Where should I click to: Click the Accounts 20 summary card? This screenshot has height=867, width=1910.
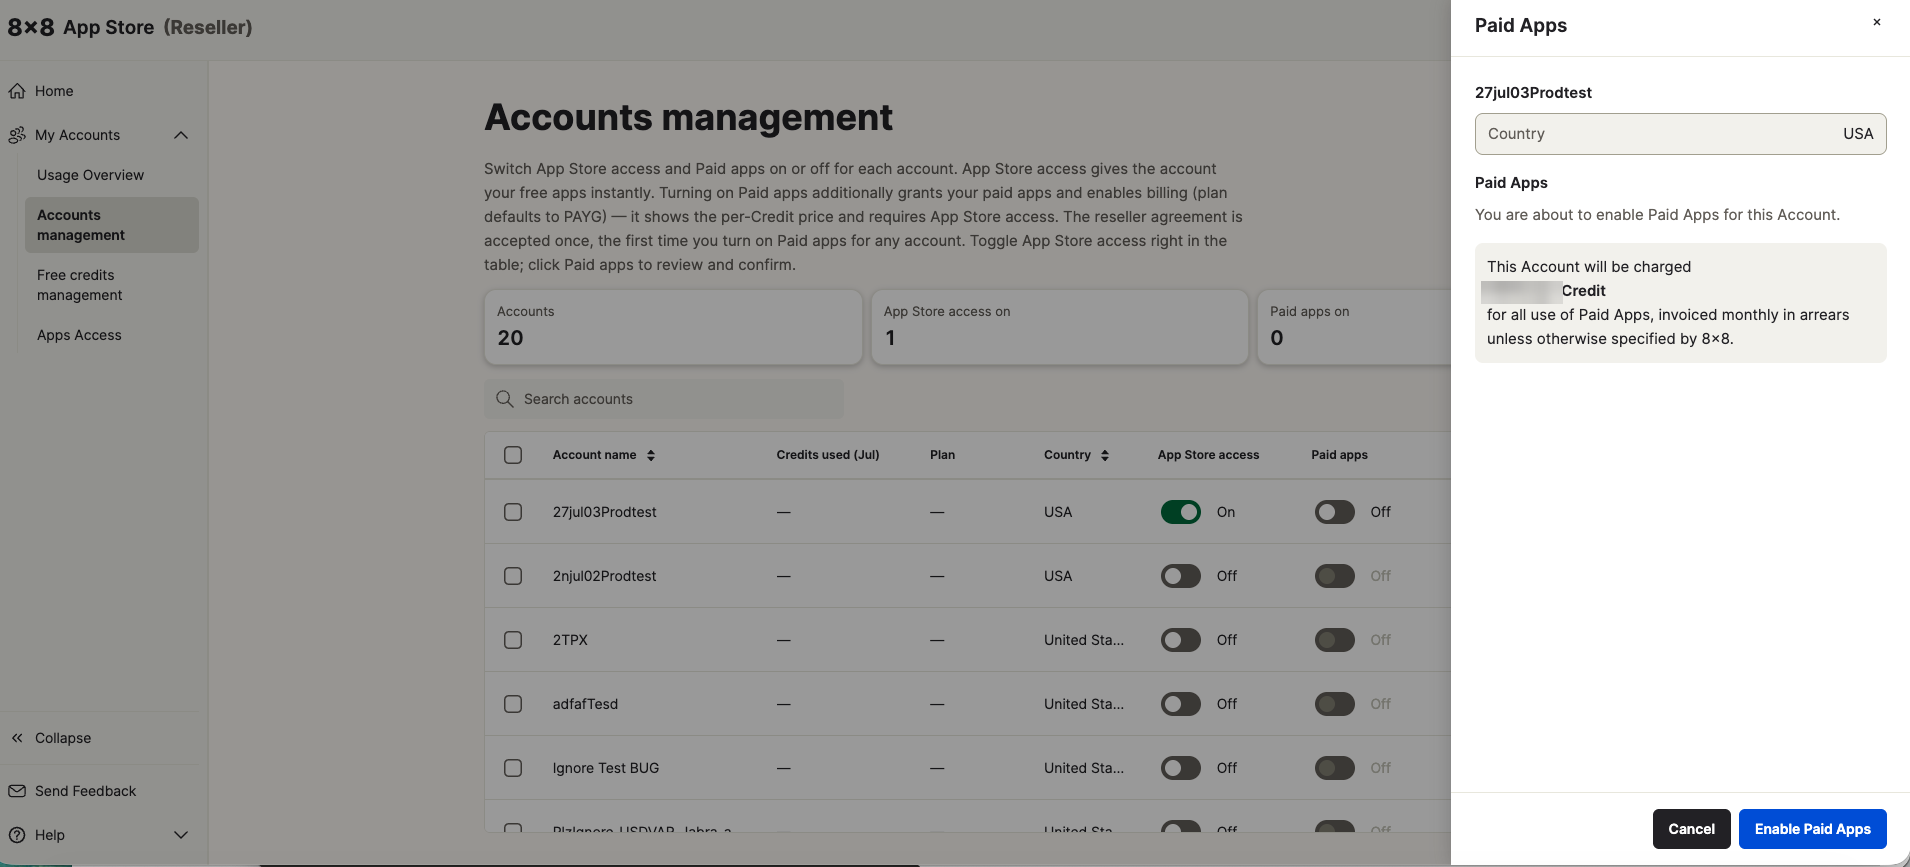pyautogui.click(x=673, y=327)
